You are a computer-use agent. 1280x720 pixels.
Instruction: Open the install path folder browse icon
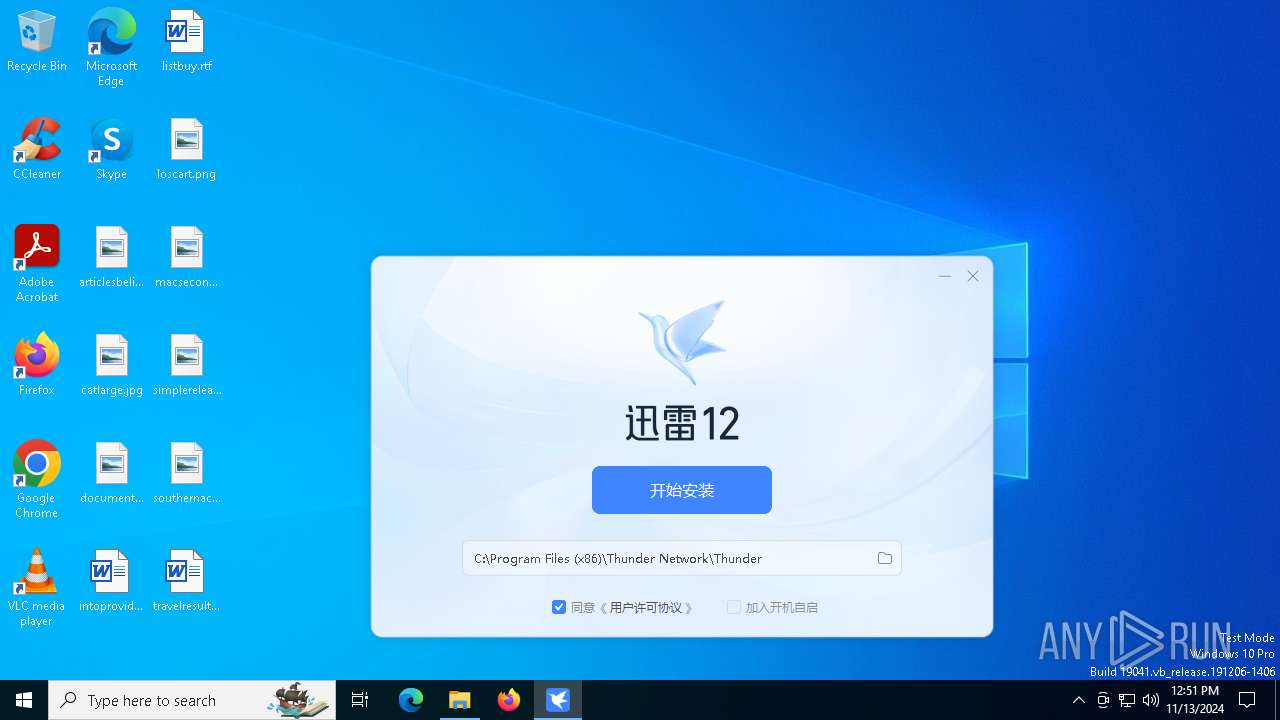pos(885,558)
